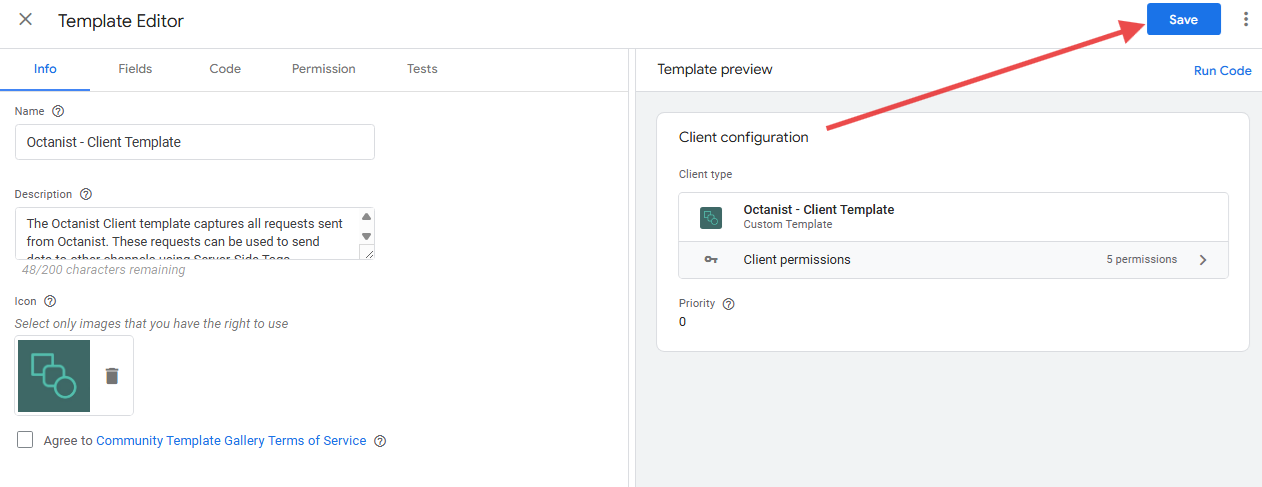Screen dimensions: 1262x487
Task: Save the template
Action: (1184, 20)
